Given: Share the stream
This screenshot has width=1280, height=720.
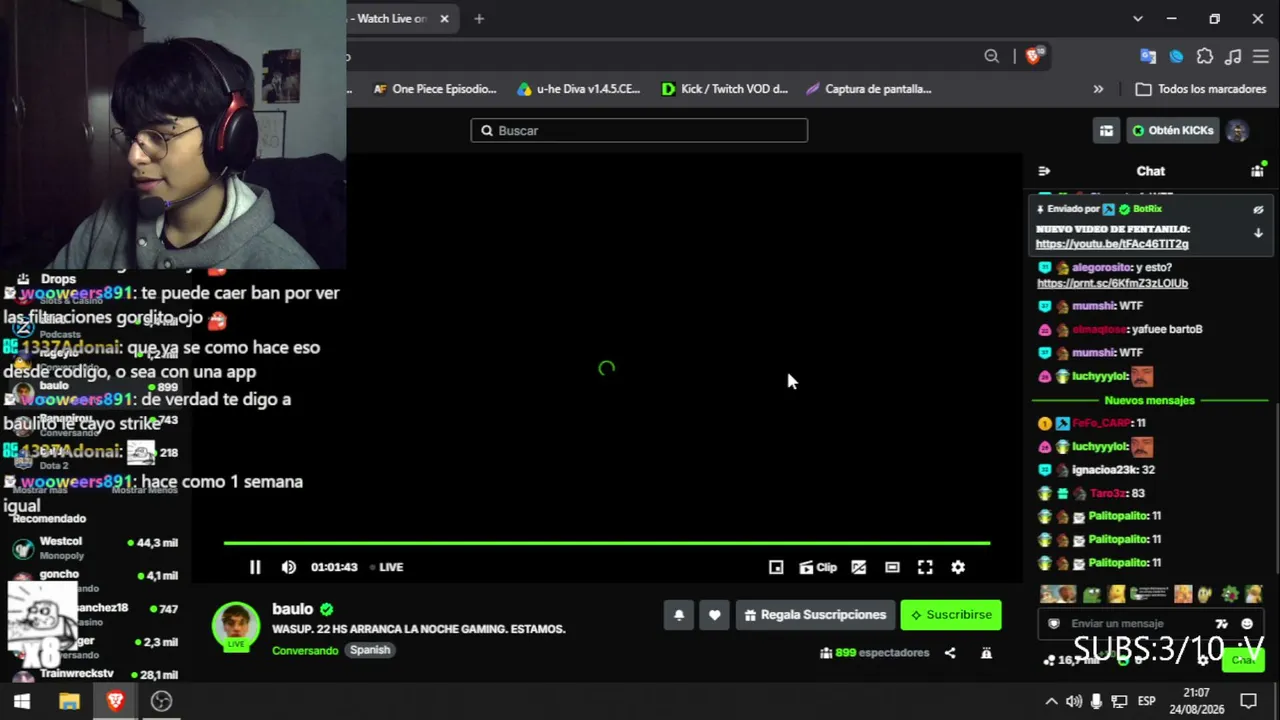Looking at the screenshot, I should 950,653.
